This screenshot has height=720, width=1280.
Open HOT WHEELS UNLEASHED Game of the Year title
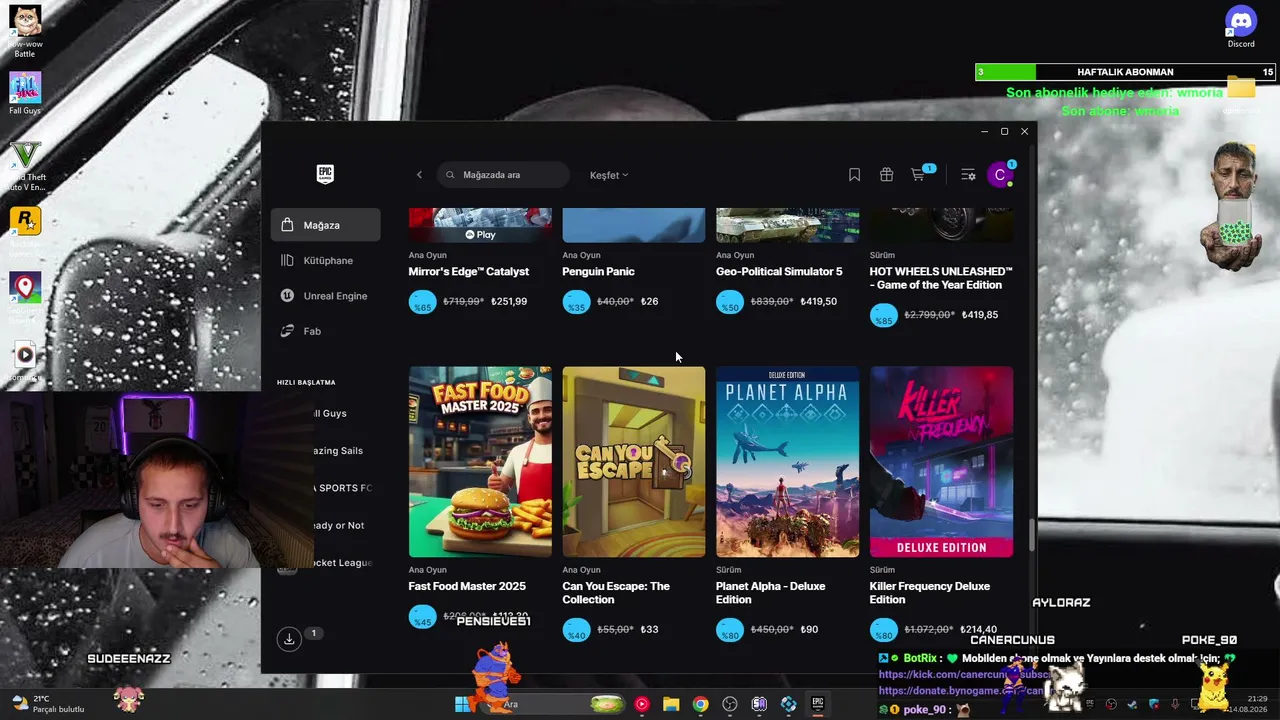pyautogui.click(x=941, y=278)
